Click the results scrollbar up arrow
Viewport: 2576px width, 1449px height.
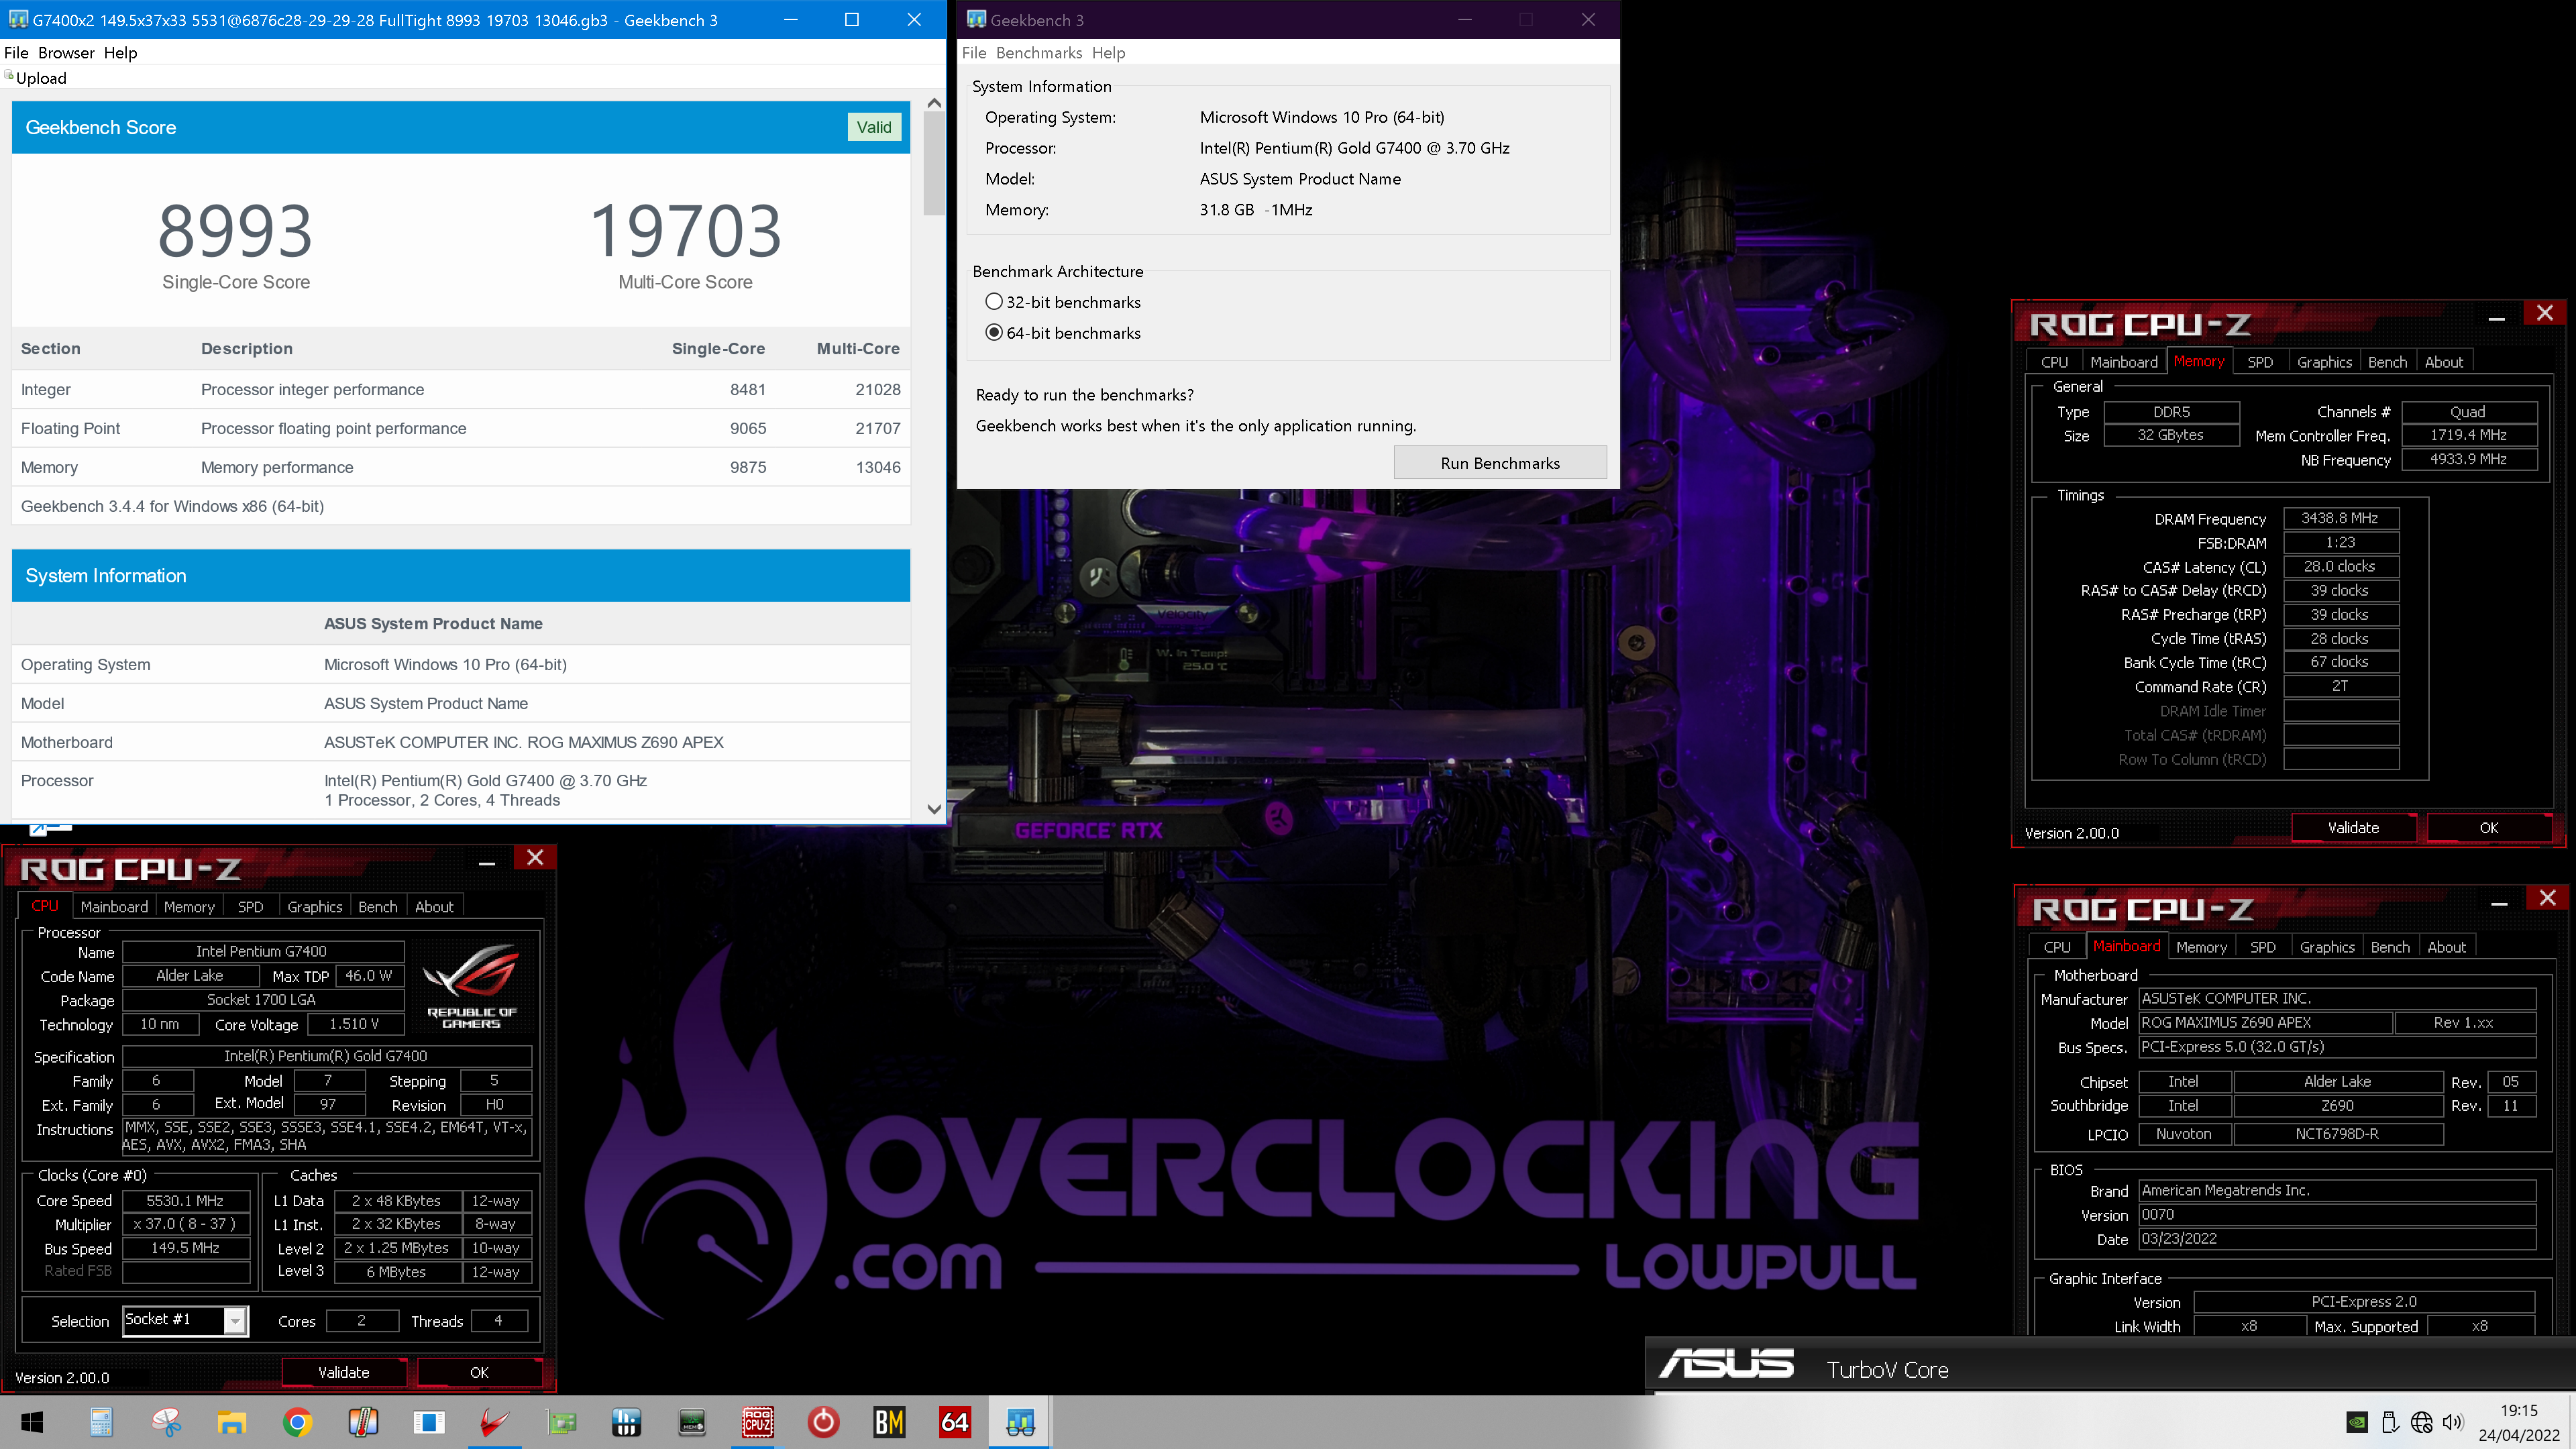pyautogui.click(x=934, y=102)
